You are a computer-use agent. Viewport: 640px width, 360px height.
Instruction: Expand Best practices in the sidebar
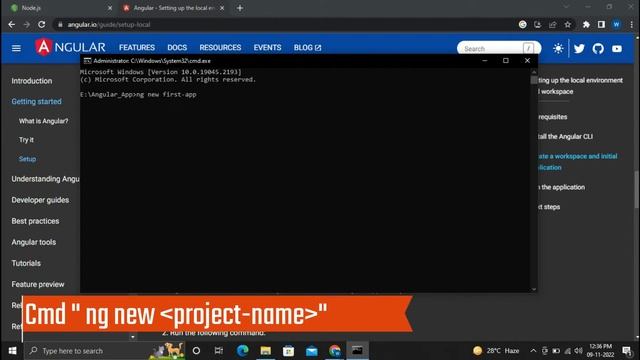click(x=35, y=221)
